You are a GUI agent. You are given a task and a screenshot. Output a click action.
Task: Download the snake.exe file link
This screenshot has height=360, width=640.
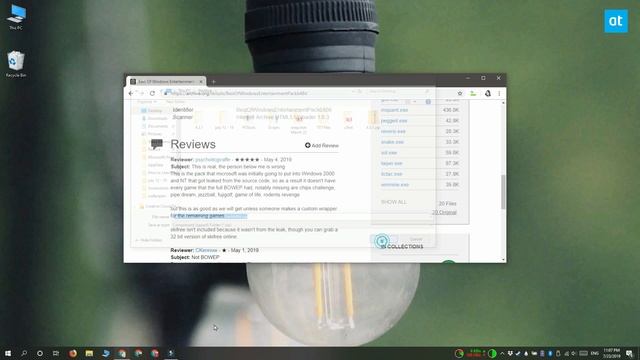(392, 142)
